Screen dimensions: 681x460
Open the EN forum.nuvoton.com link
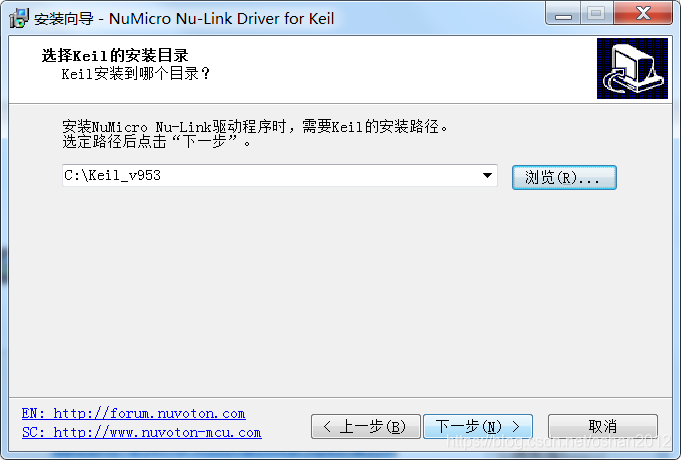pos(134,413)
